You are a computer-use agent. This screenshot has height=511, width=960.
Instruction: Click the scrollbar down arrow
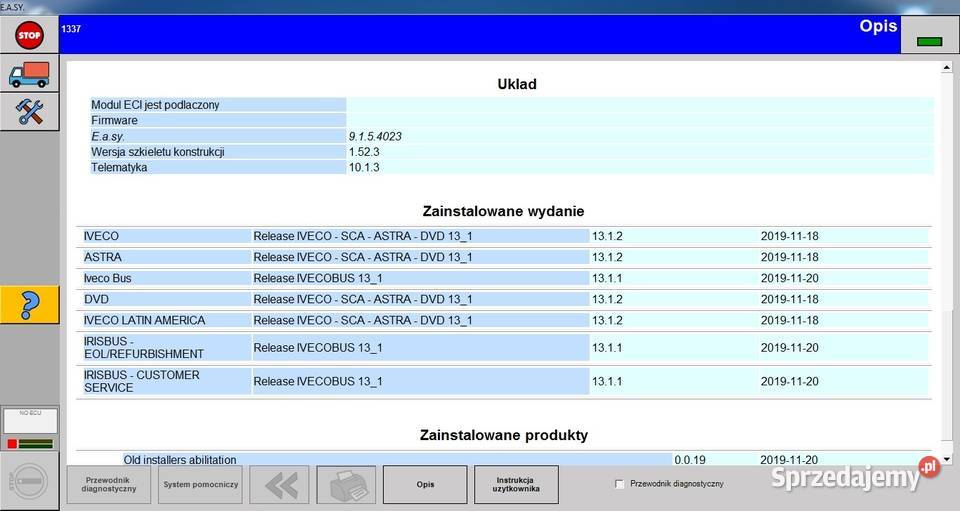(x=947, y=459)
